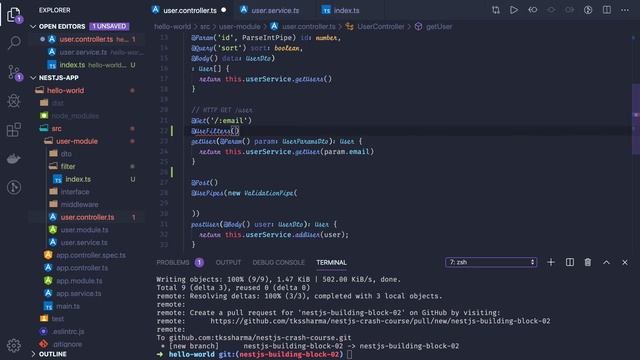Click the compare changes editor toolbar icon
This screenshot has height=360, width=640.
496,10
